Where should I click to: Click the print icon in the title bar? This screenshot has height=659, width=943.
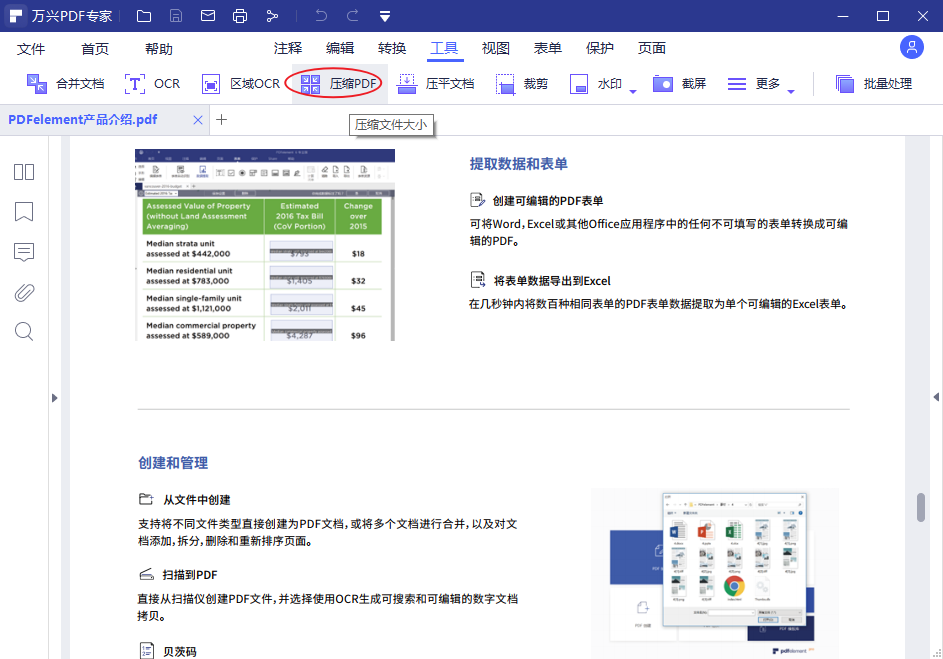(x=240, y=15)
